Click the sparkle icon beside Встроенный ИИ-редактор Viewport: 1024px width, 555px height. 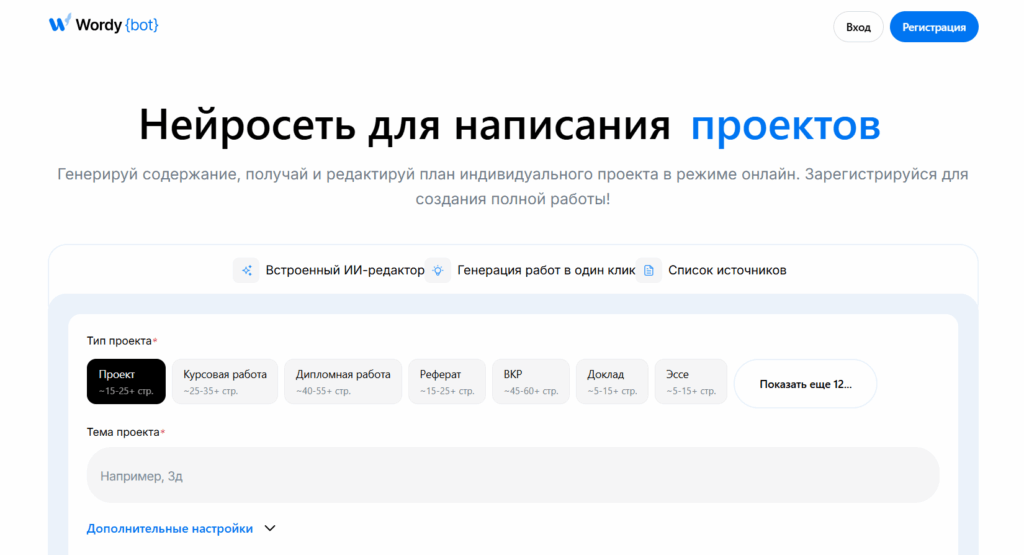pyautogui.click(x=246, y=270)
